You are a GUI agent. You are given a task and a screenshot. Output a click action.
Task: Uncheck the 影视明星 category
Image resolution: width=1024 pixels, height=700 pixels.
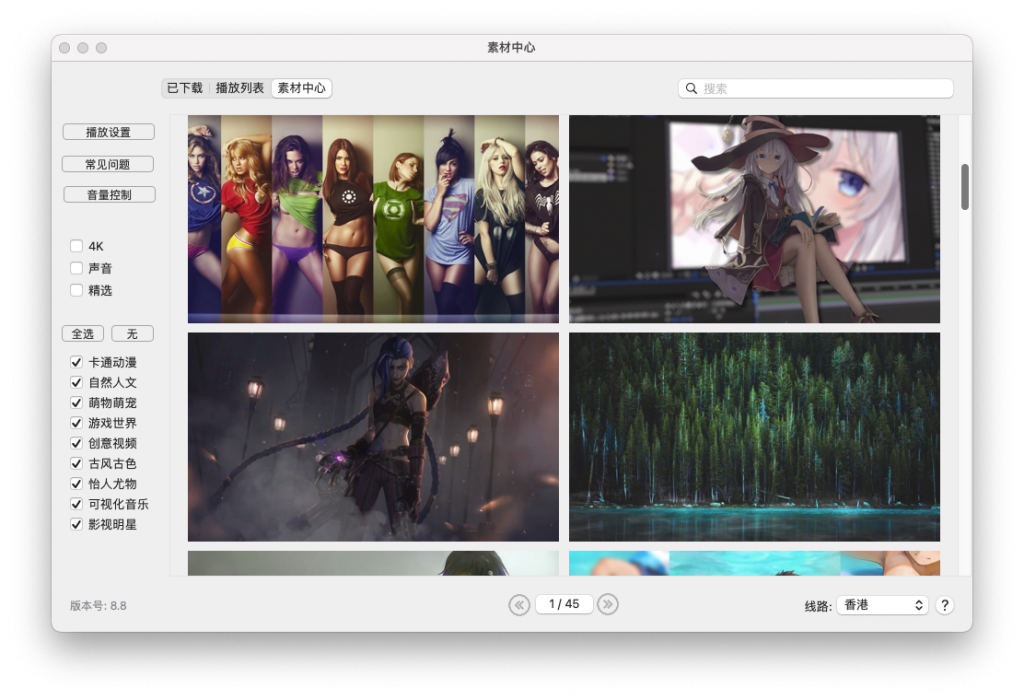click(76, 524)
